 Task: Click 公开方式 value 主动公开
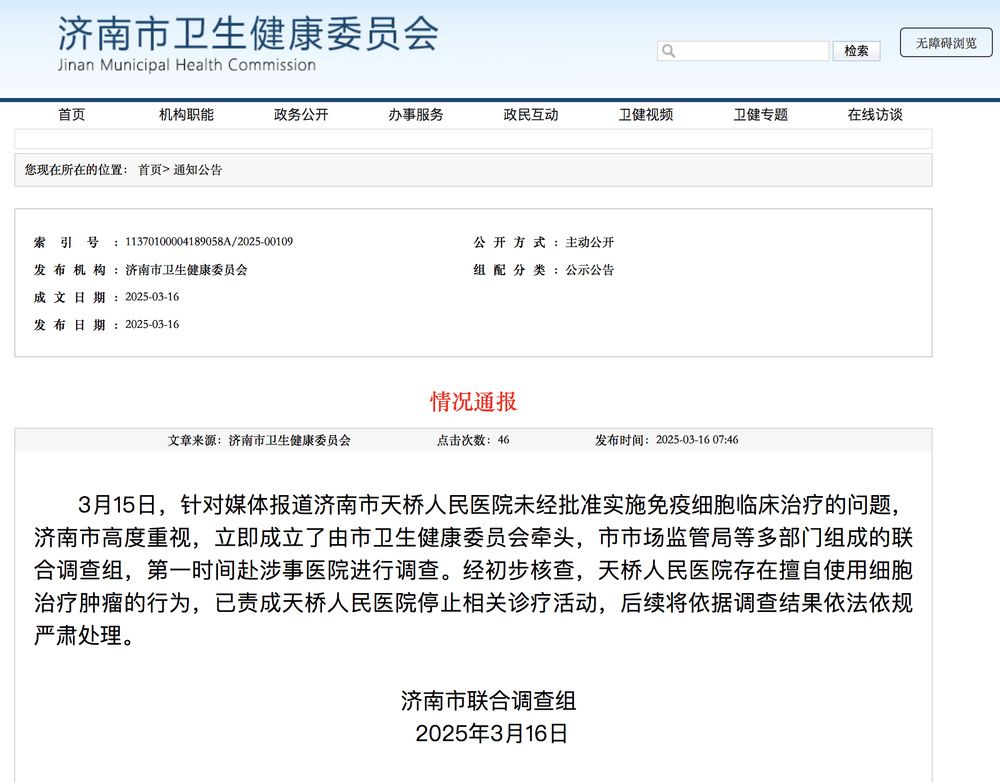click(x=590, y=242)
